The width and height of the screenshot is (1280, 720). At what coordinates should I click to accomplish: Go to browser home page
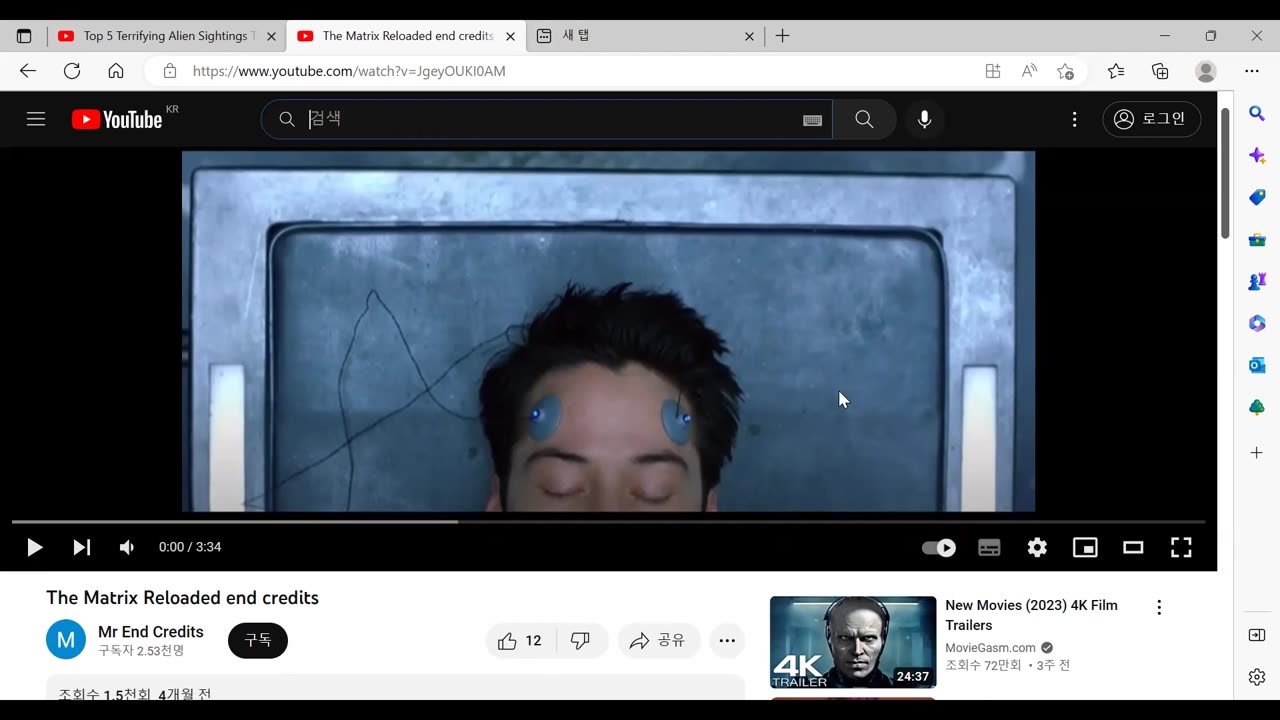(x=116, y=71)
